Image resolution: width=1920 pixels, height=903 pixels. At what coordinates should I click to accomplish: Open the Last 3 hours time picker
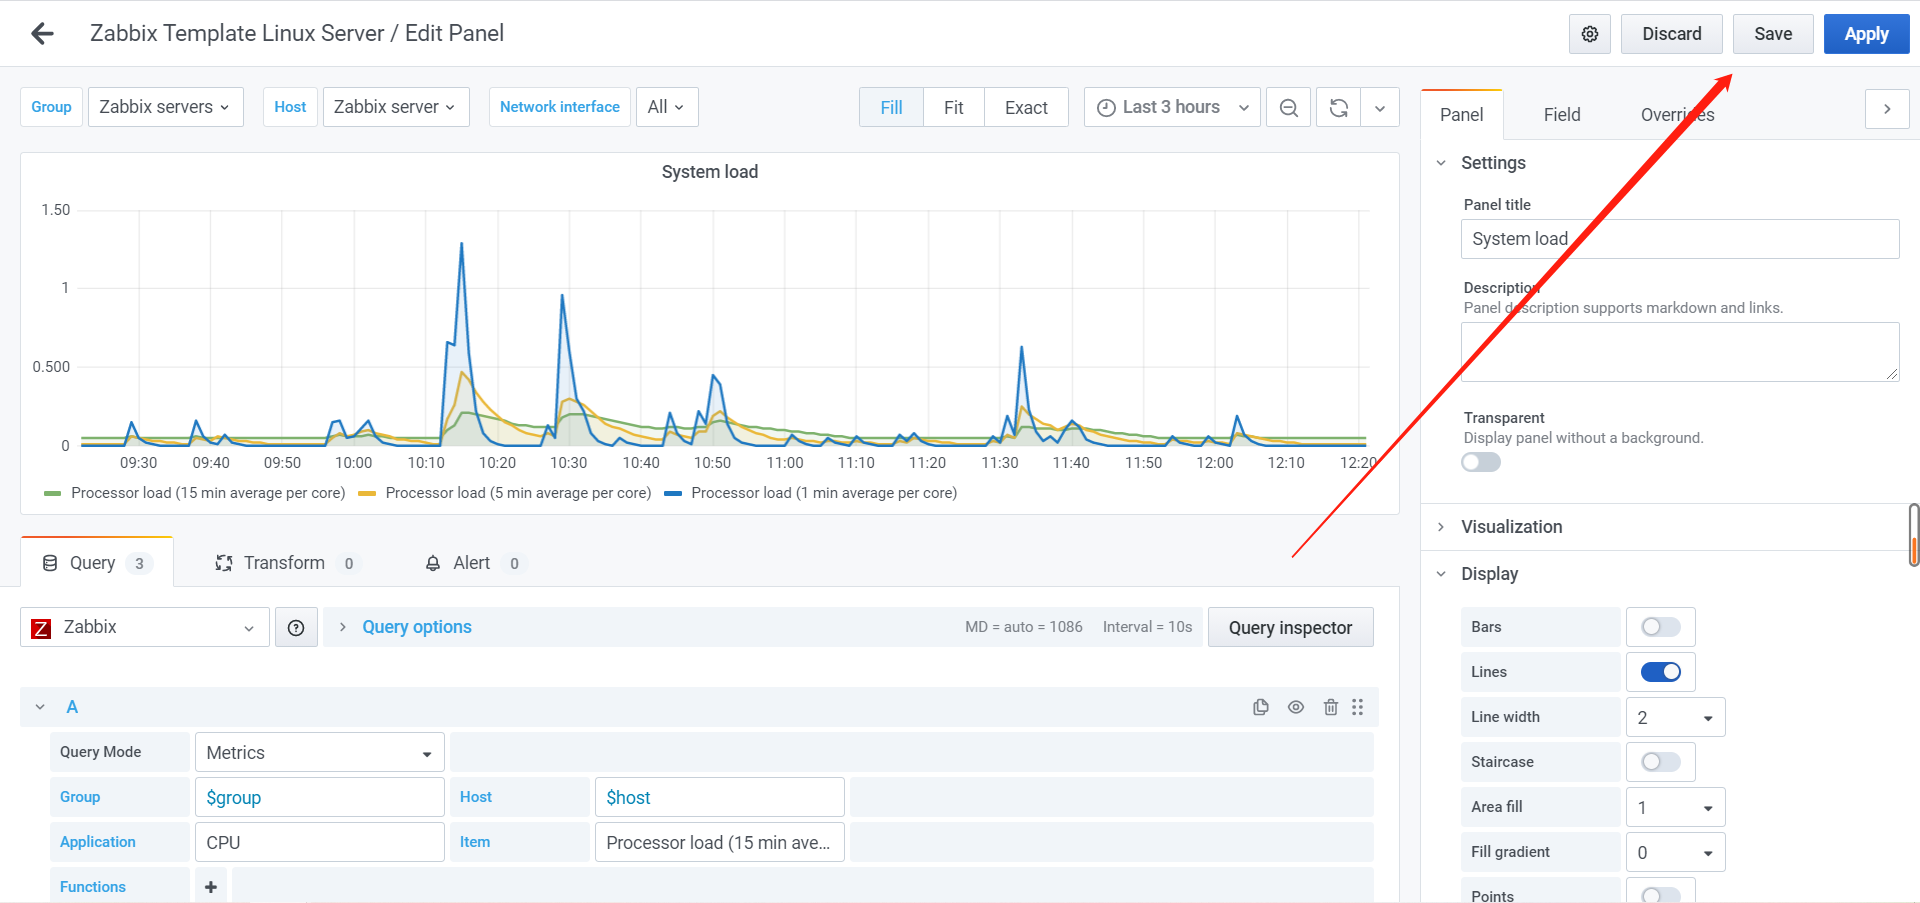pyautogui.click(x=1172, y=107)
